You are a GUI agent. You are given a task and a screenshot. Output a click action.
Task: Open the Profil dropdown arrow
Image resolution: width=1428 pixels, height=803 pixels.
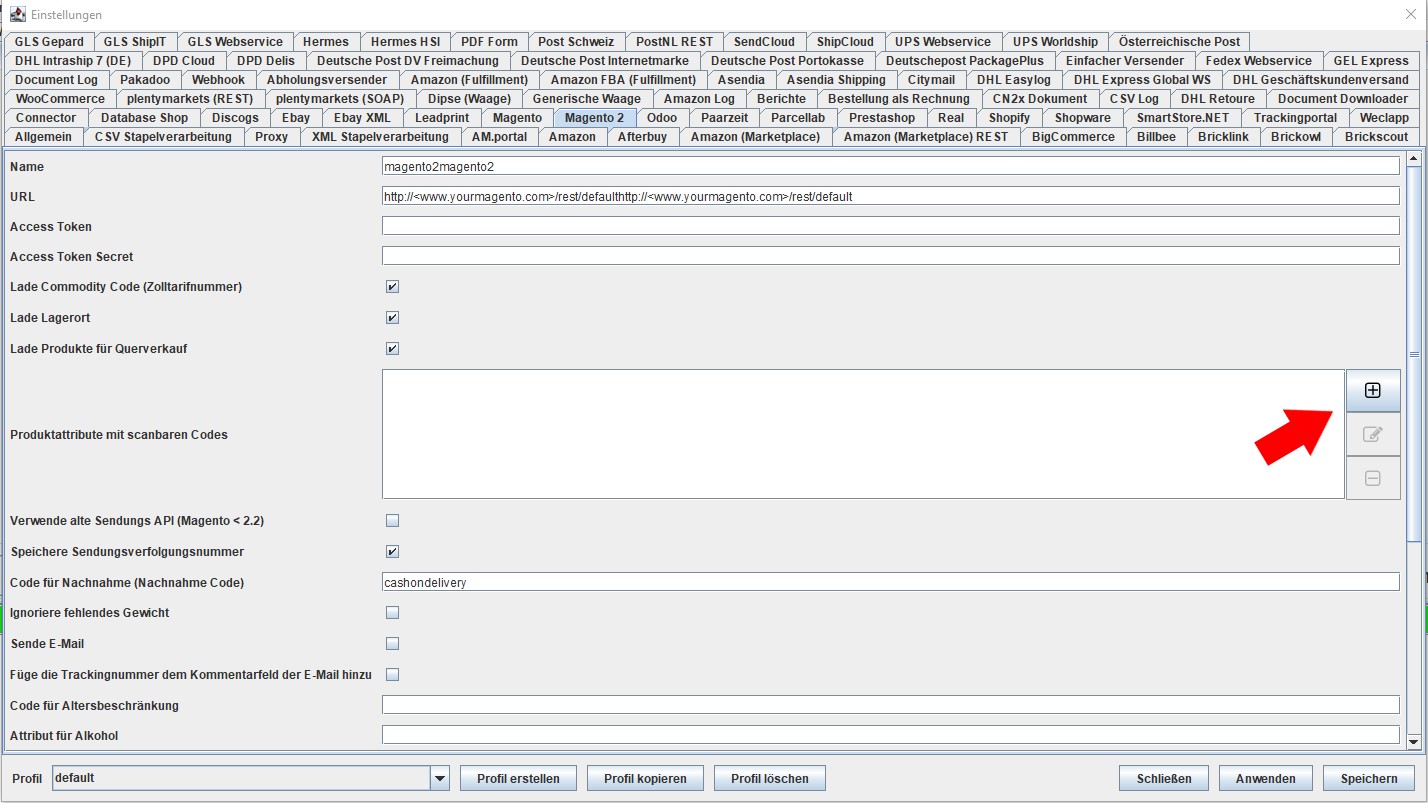click(439, 778)
